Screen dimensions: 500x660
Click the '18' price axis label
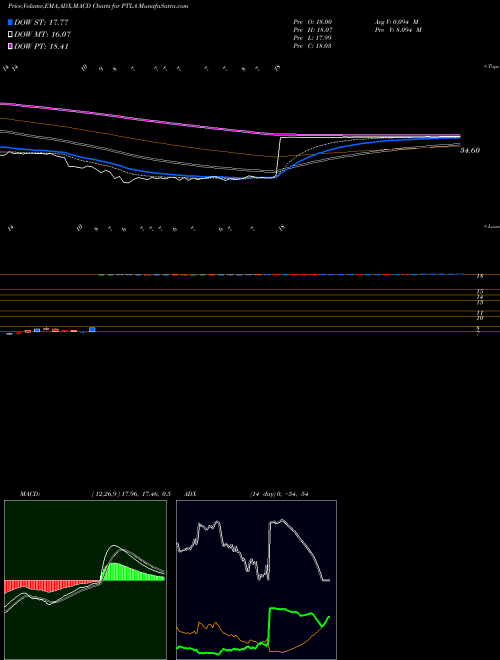pos(479,276)
